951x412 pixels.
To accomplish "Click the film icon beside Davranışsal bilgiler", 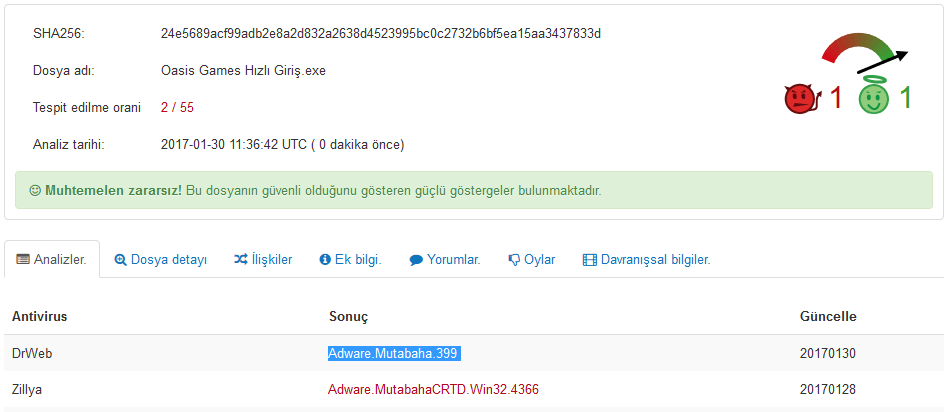I will (x=590, y=260).
